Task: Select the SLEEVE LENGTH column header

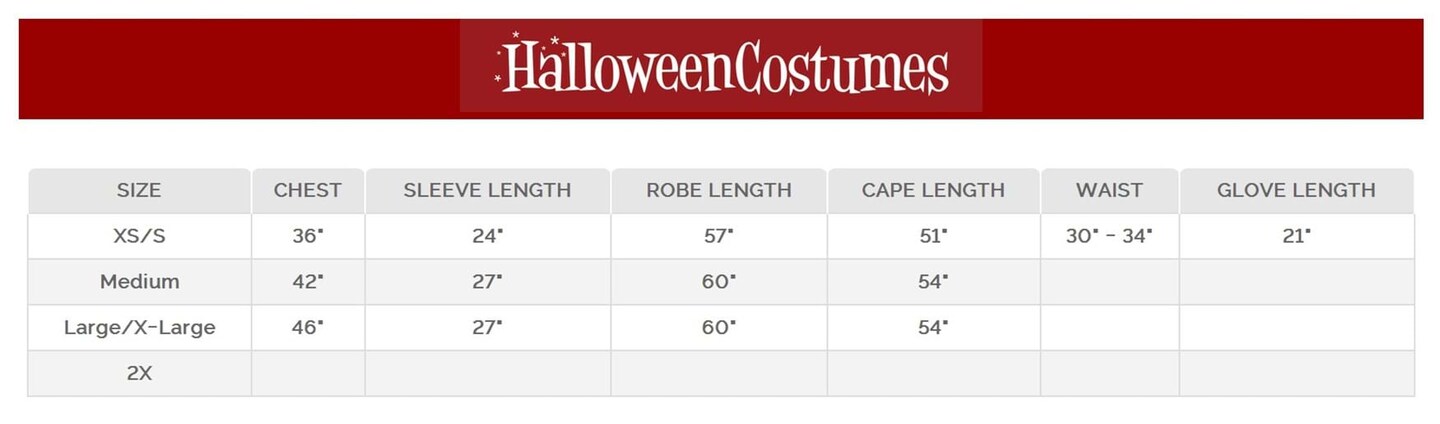Action: 487,190
